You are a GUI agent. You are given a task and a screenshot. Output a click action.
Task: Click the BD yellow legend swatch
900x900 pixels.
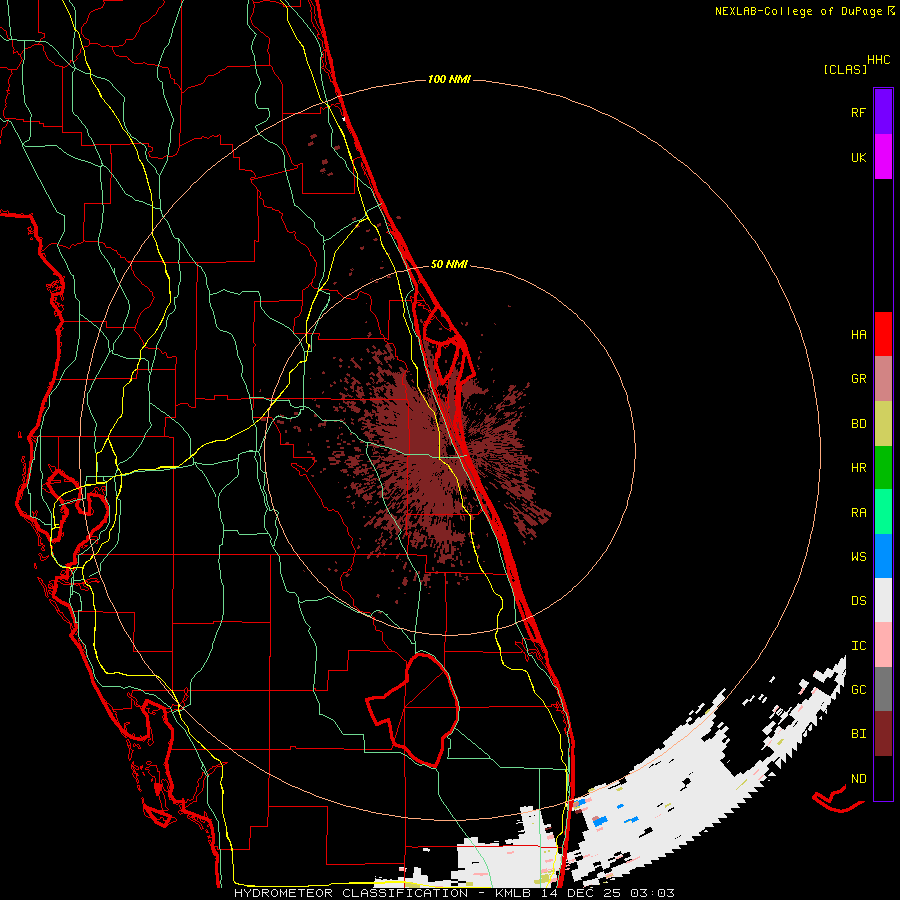point(883,424)
